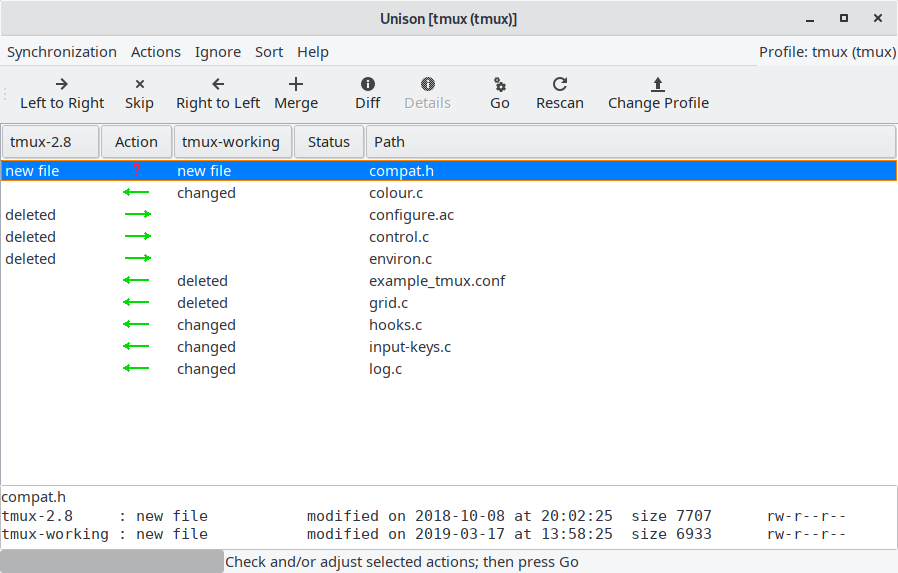The image size is (898, 573).
Task: Click green left arrow for input-keys.c
Action: point(136,346)
